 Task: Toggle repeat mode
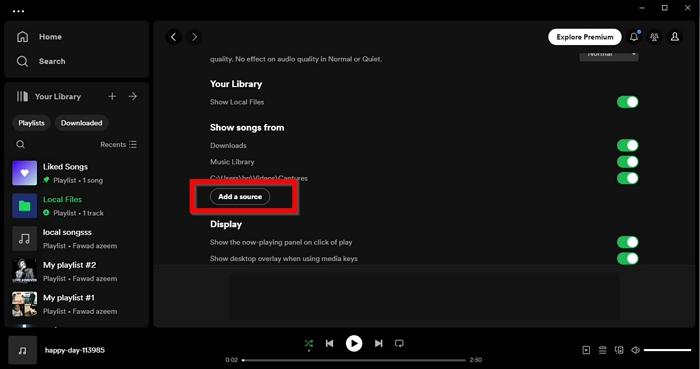(x=399, y=344)
